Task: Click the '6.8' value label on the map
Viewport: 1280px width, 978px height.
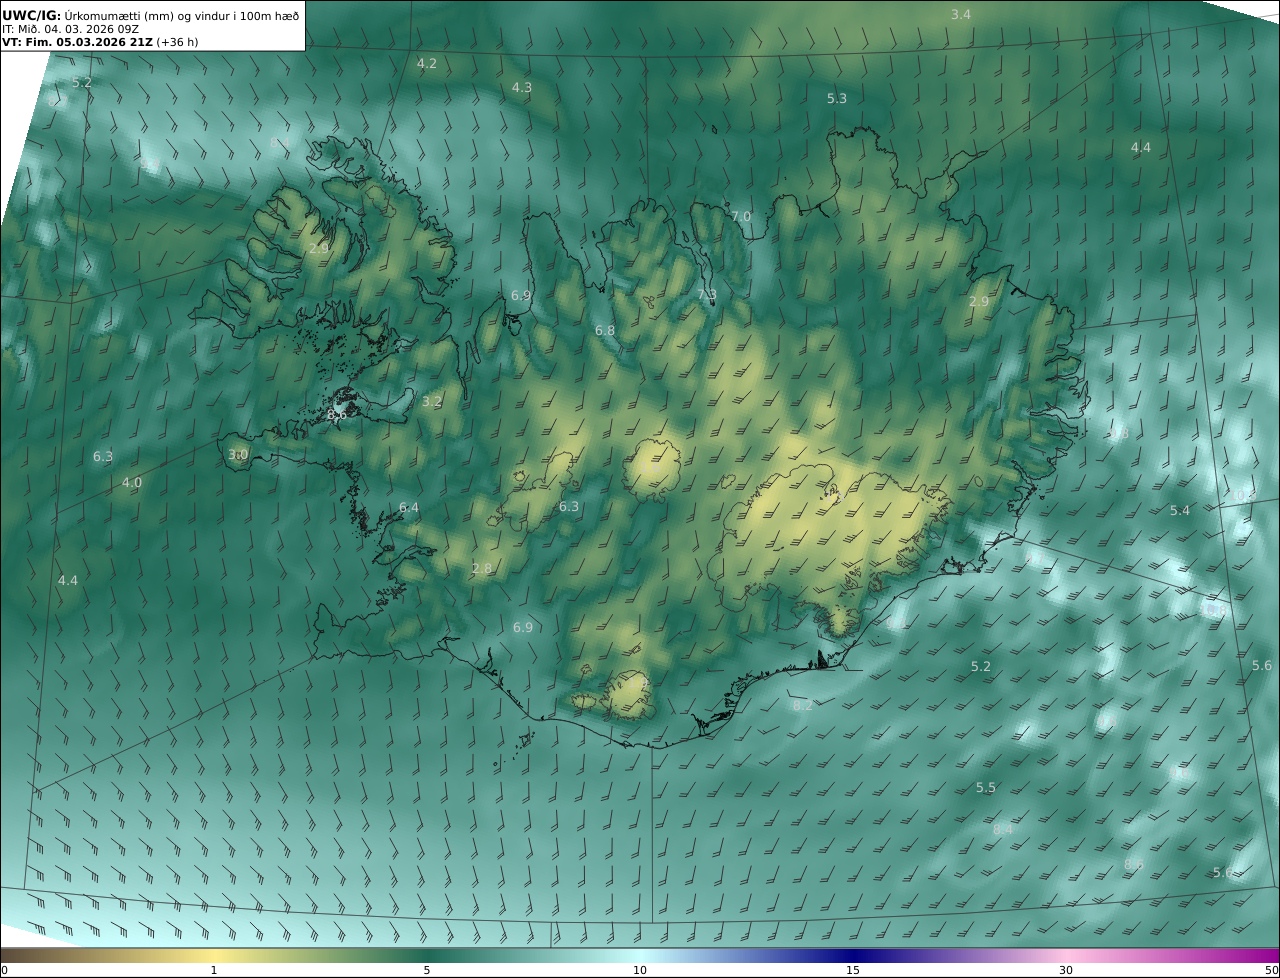Action: pos(605,330)
